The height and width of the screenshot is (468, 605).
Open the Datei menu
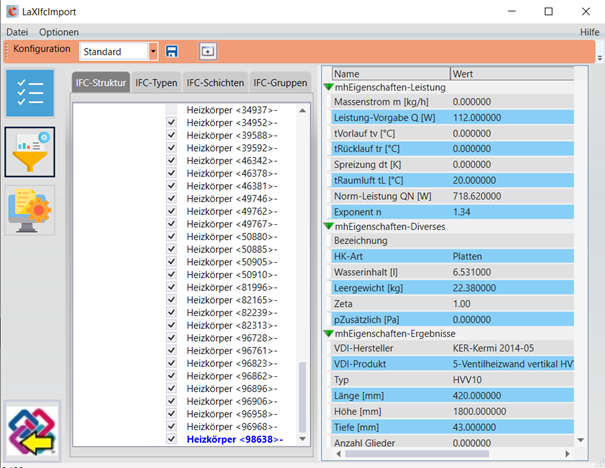pyautogui.click(x=17, y=32)
